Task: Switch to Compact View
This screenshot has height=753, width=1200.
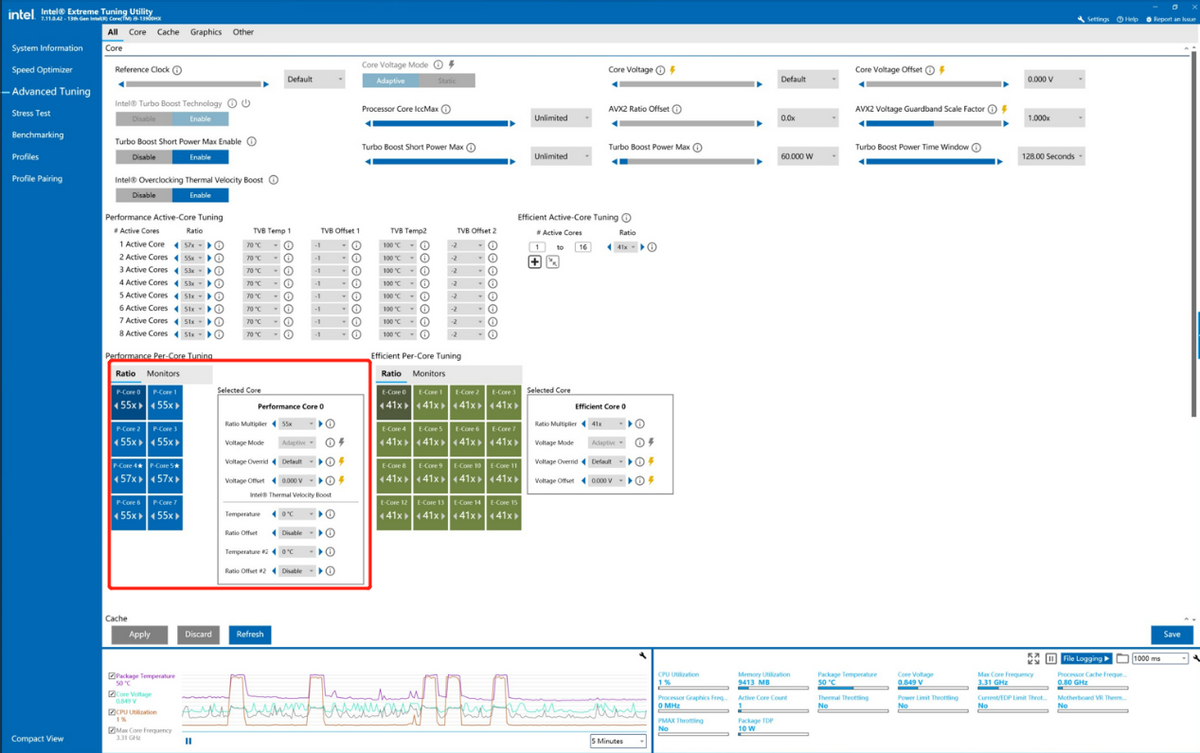Action: pos(38,738)
